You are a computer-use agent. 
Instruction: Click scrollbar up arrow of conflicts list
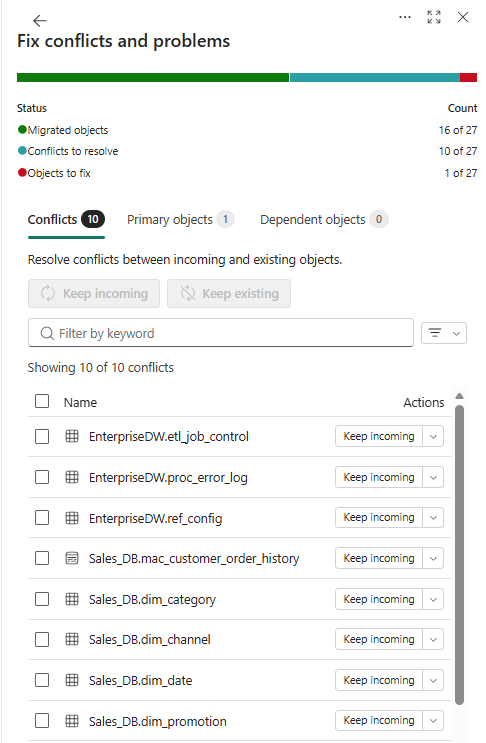tap(459, 397)
